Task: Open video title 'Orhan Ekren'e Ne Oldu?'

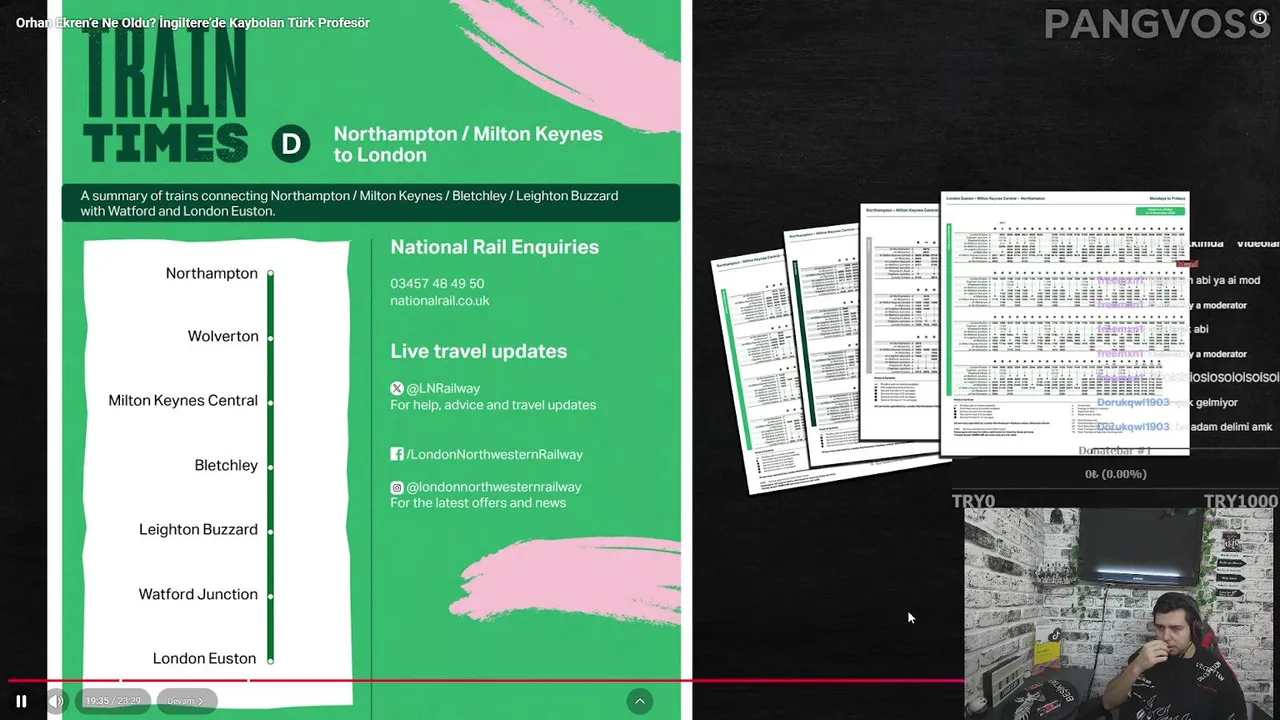Action: pyautogui.click(x=193, y=22)
